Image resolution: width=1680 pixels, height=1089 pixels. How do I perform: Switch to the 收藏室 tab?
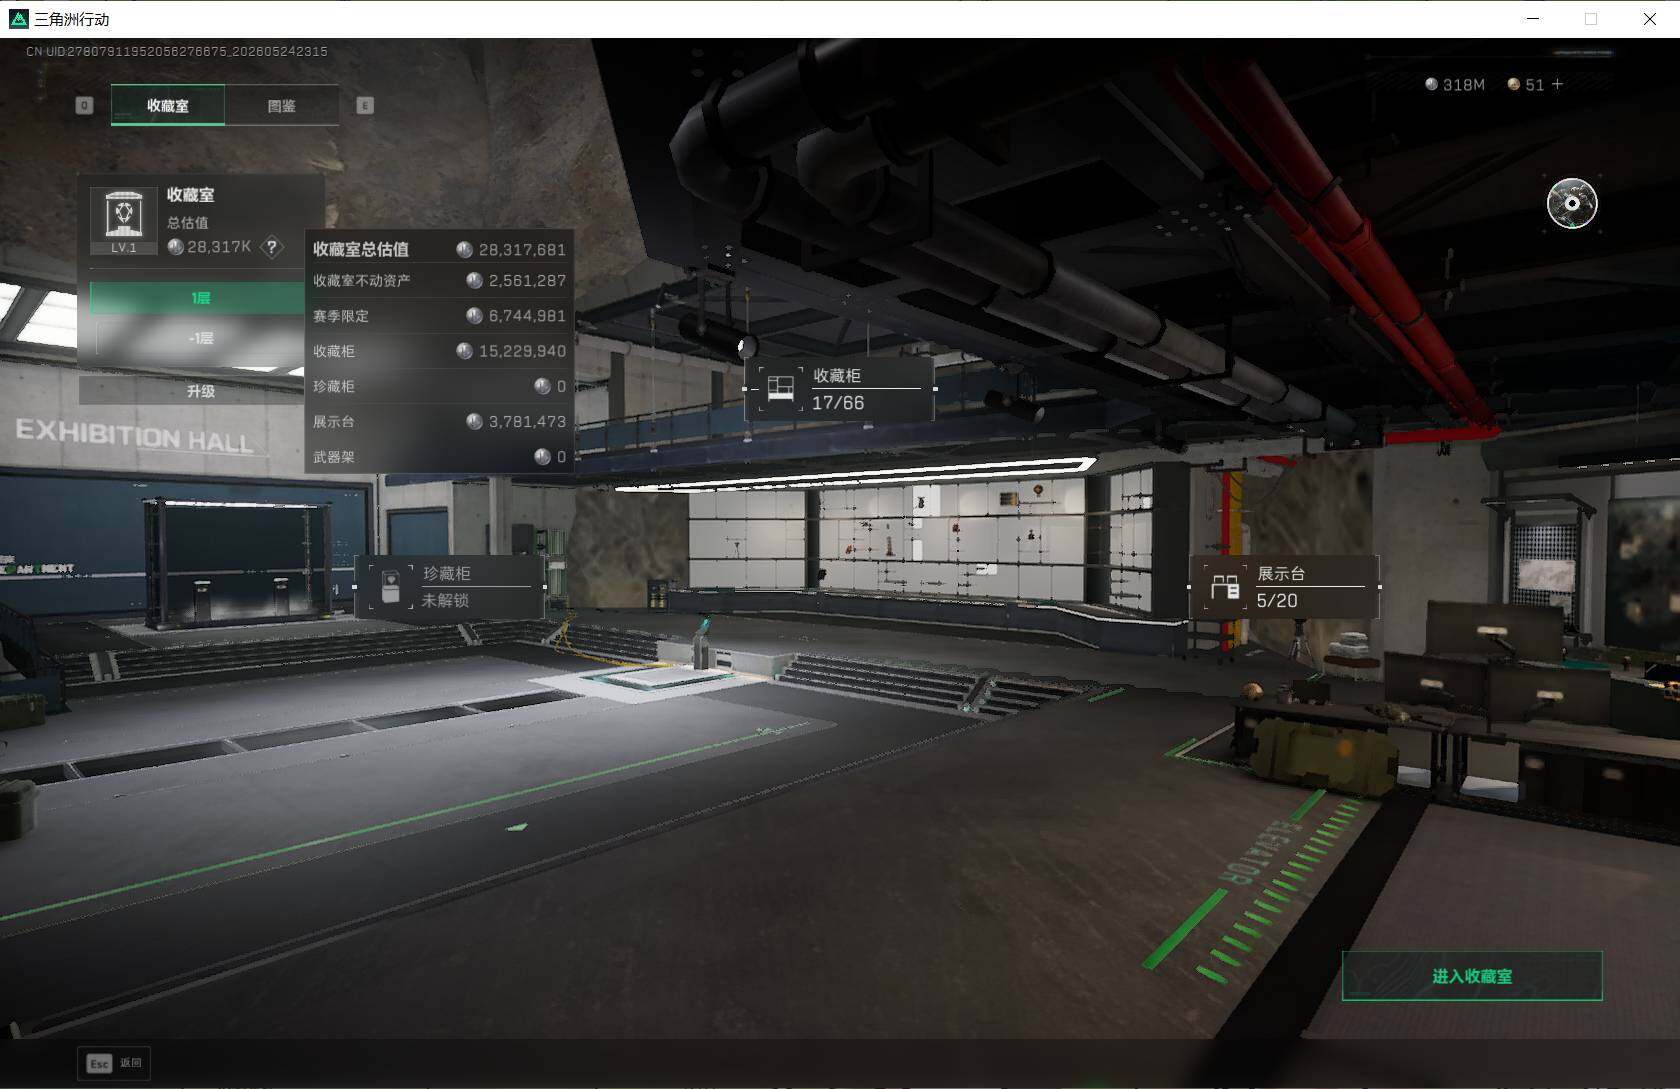167,105
